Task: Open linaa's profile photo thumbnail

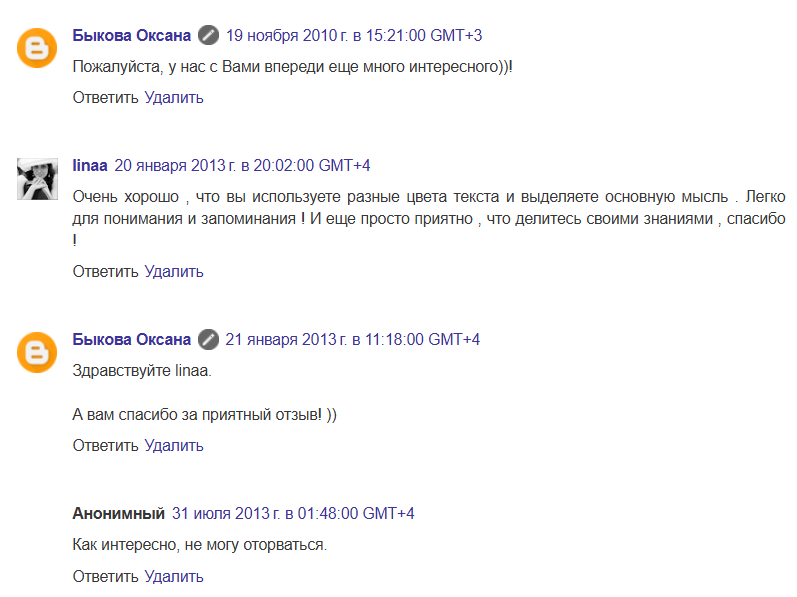Action: click(38, 179)
